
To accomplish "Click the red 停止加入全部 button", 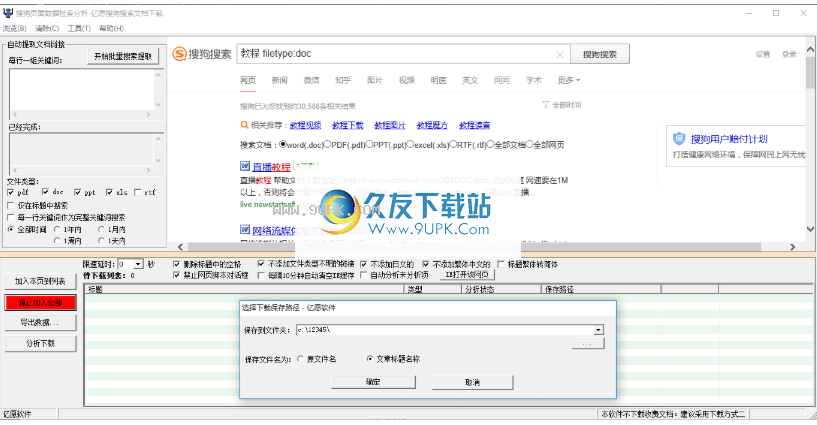I will (x=40, y=302).
